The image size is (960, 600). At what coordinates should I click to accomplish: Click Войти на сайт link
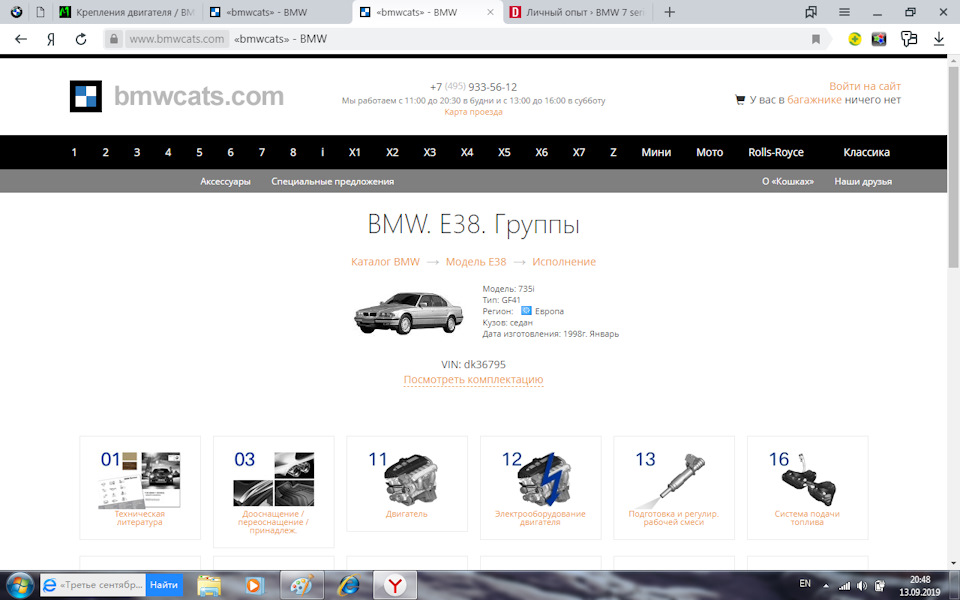[x=864, y=86]
